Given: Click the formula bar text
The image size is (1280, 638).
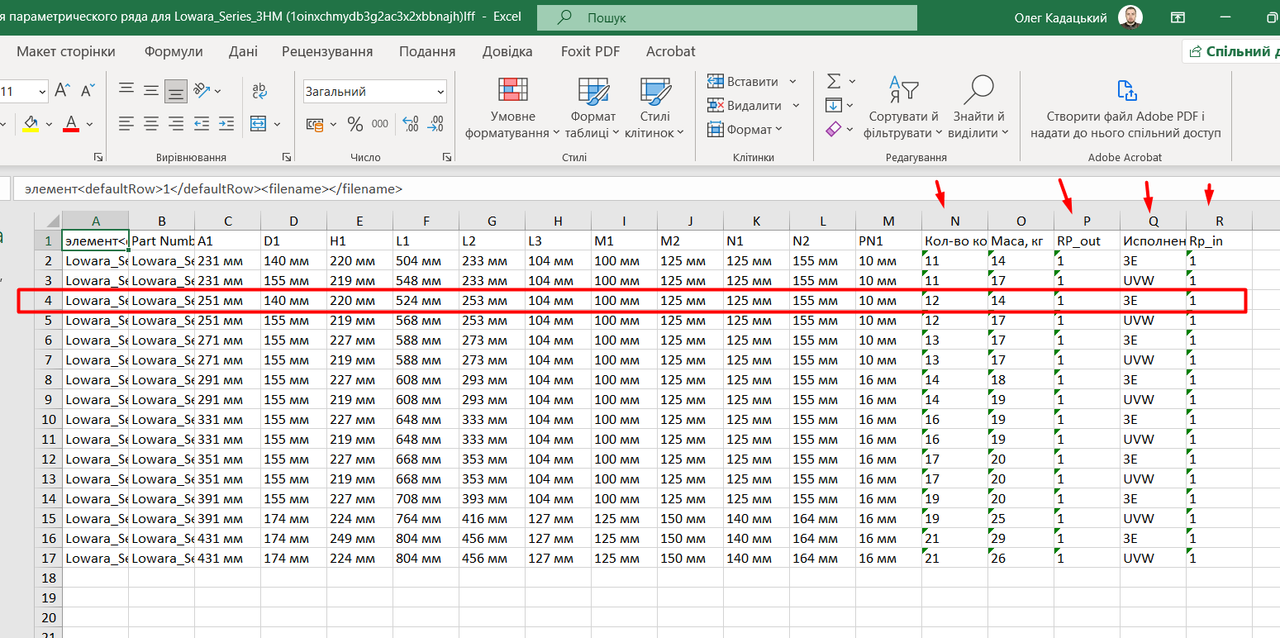Looking at the screenshot, I should tap(214, 188).
